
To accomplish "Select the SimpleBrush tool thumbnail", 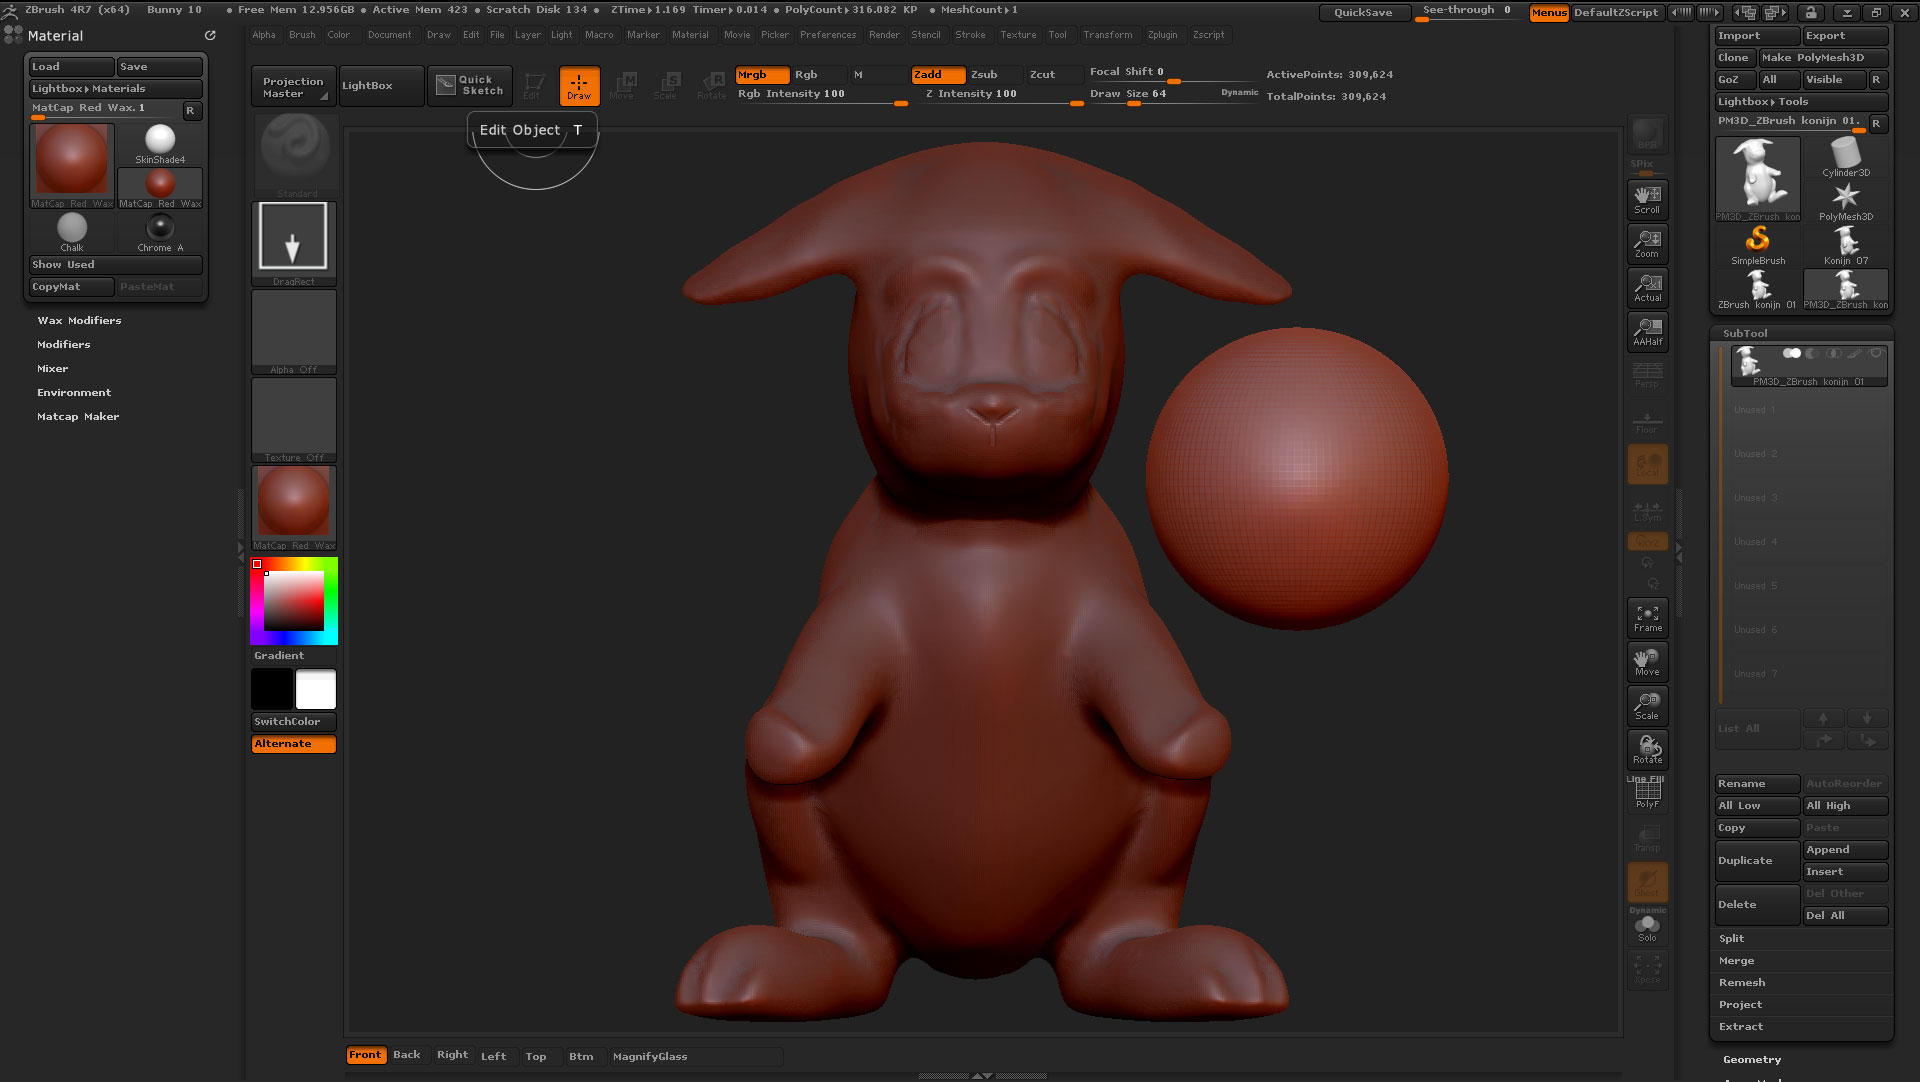I will click(1757, 244).
